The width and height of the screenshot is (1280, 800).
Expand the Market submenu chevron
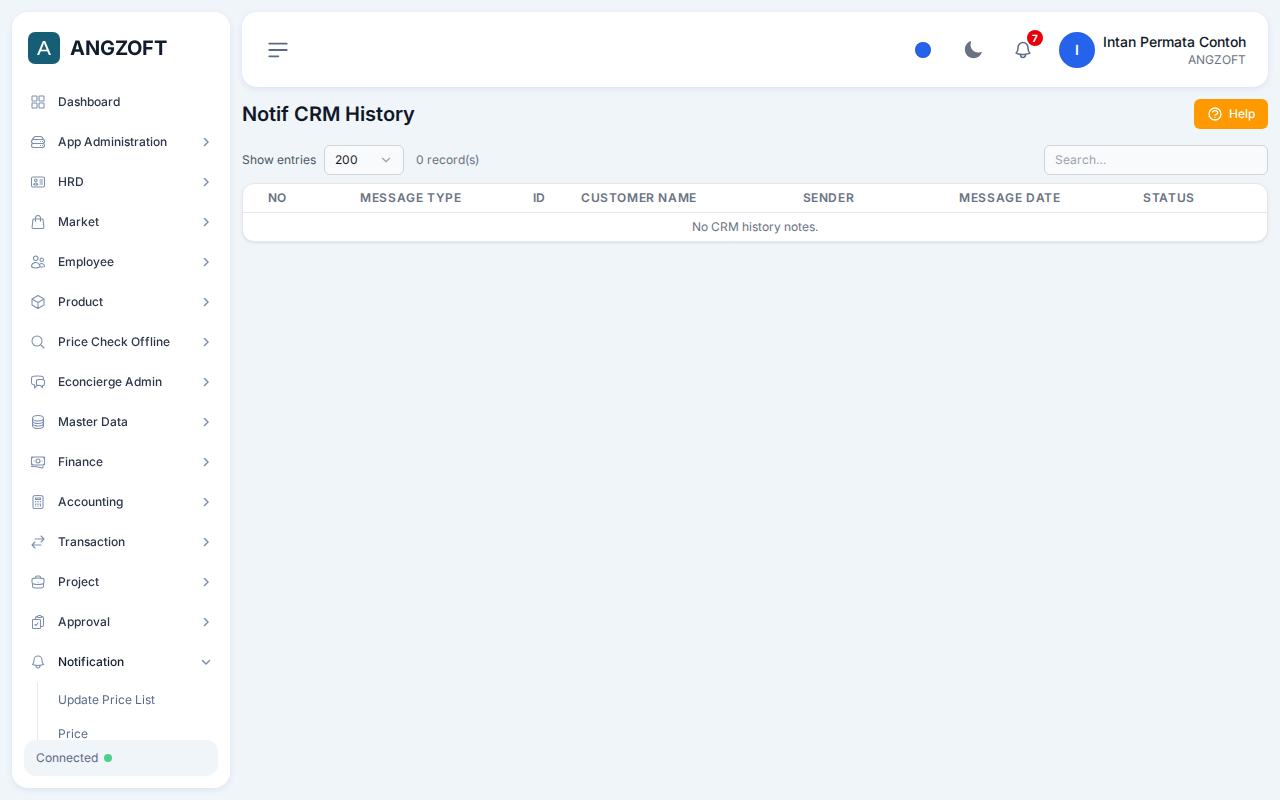click(x=206, y=222)
